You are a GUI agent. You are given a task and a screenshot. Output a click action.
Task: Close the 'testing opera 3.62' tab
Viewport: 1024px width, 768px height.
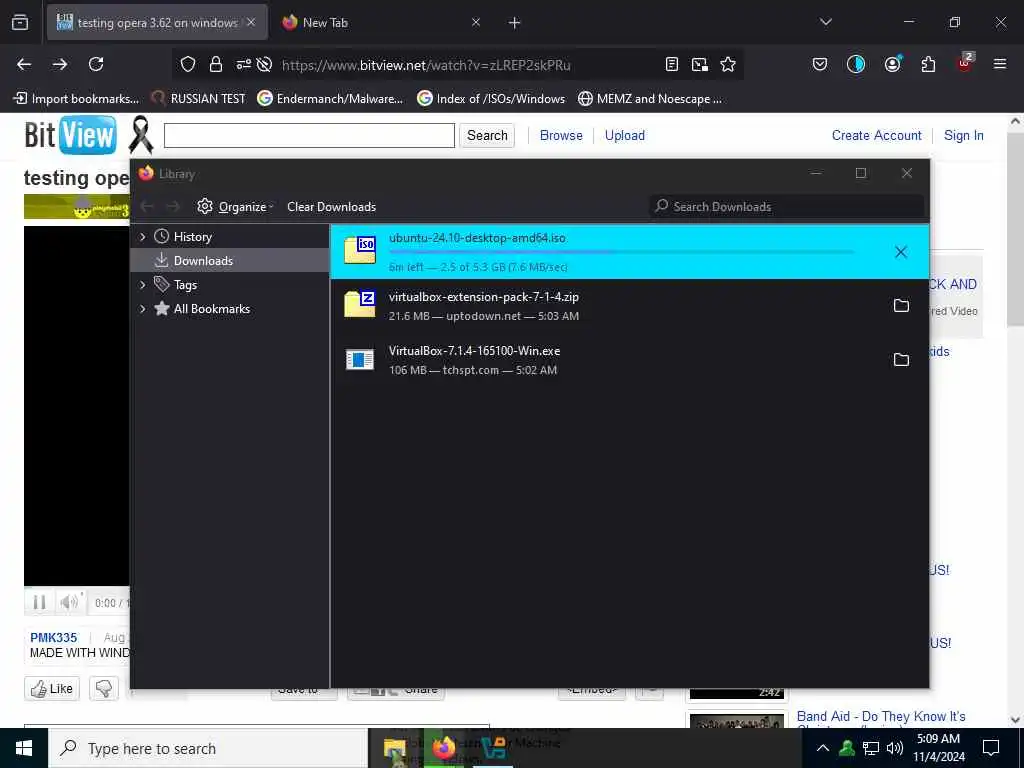(x=251, y=22)
